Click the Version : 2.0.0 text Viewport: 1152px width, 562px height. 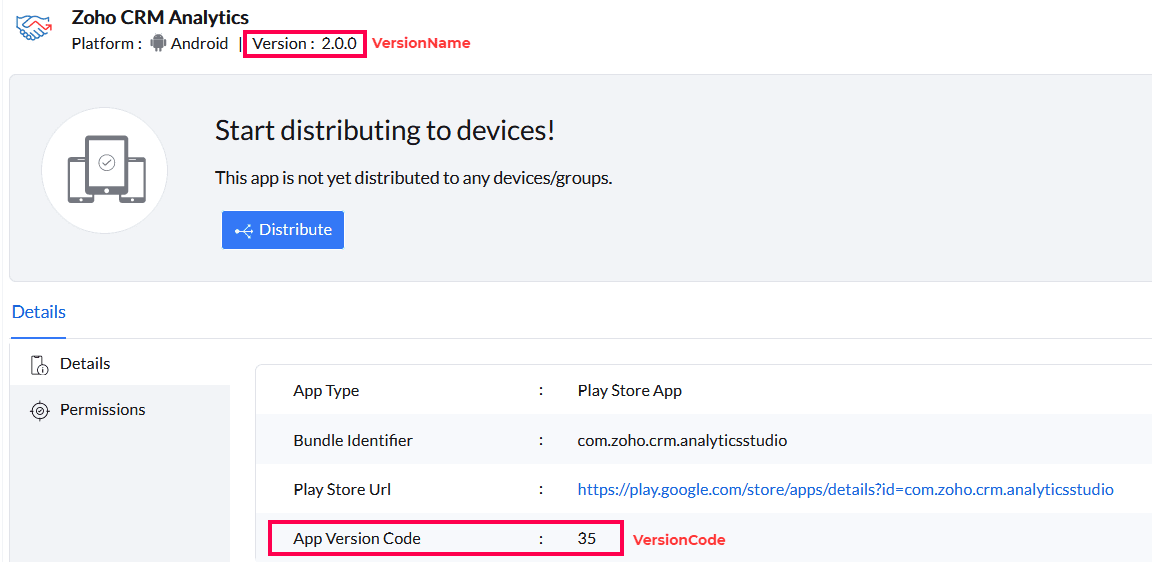point(305,43)
